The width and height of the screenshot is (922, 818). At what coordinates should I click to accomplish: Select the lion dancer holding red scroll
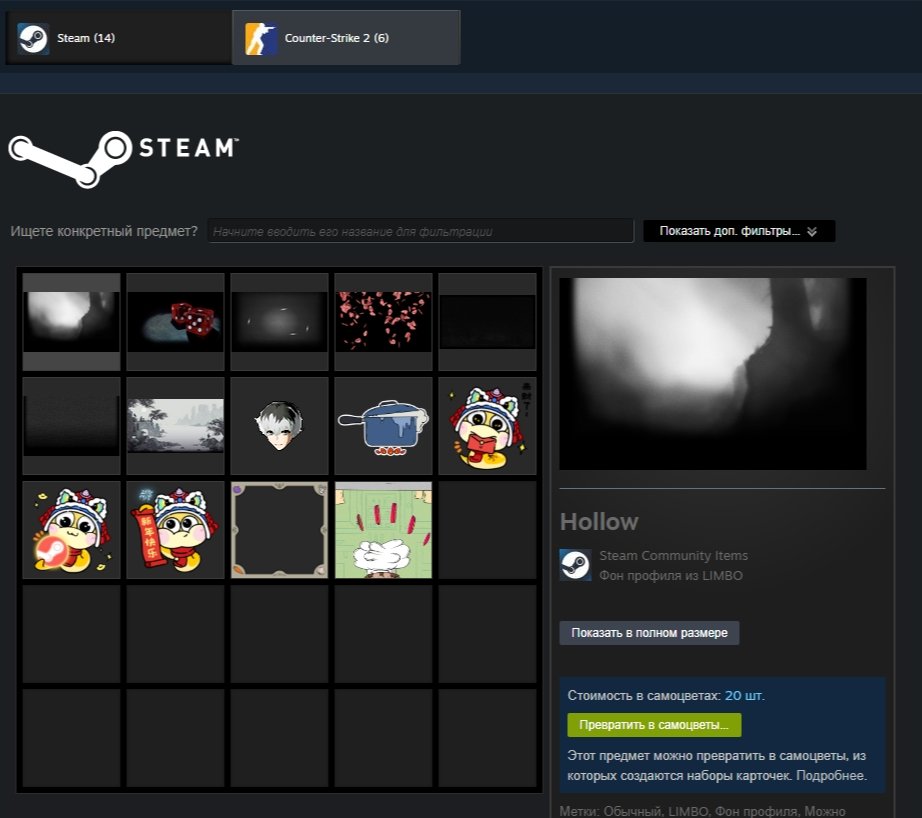coord(175,530)
